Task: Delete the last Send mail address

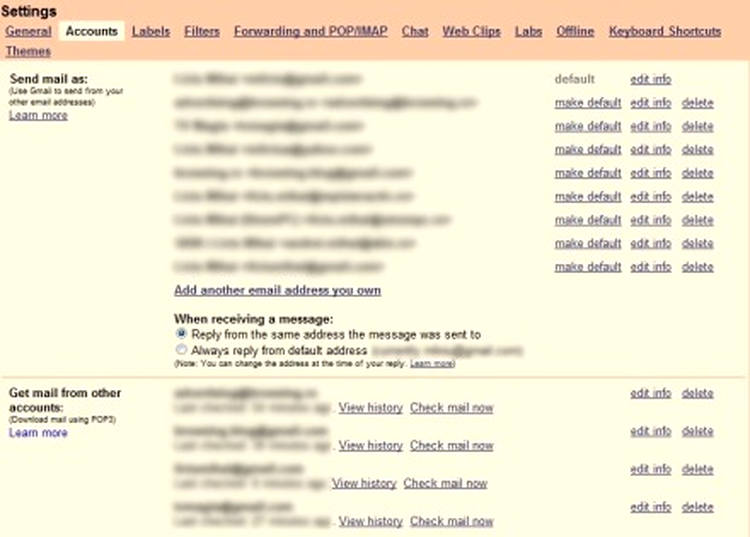Action: click(x=697, y=267)
